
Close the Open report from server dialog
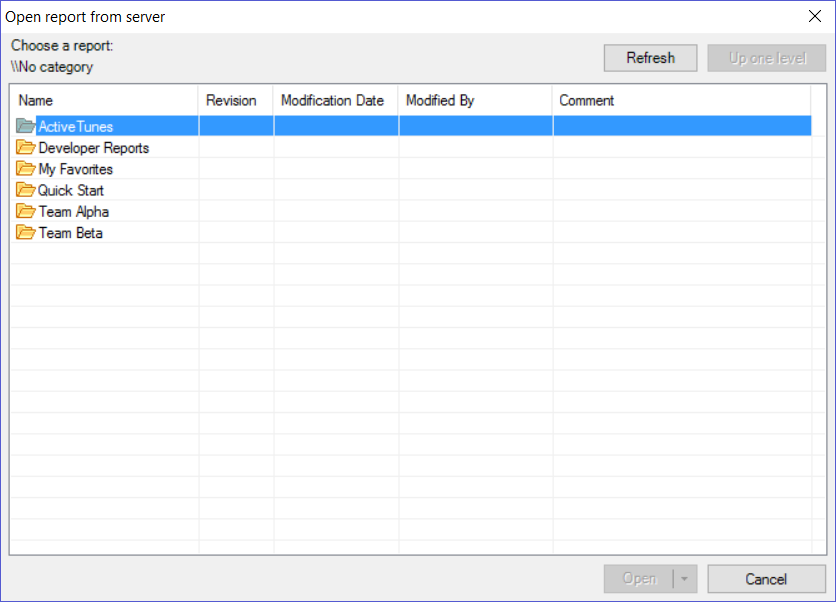[x=815, y=17]
